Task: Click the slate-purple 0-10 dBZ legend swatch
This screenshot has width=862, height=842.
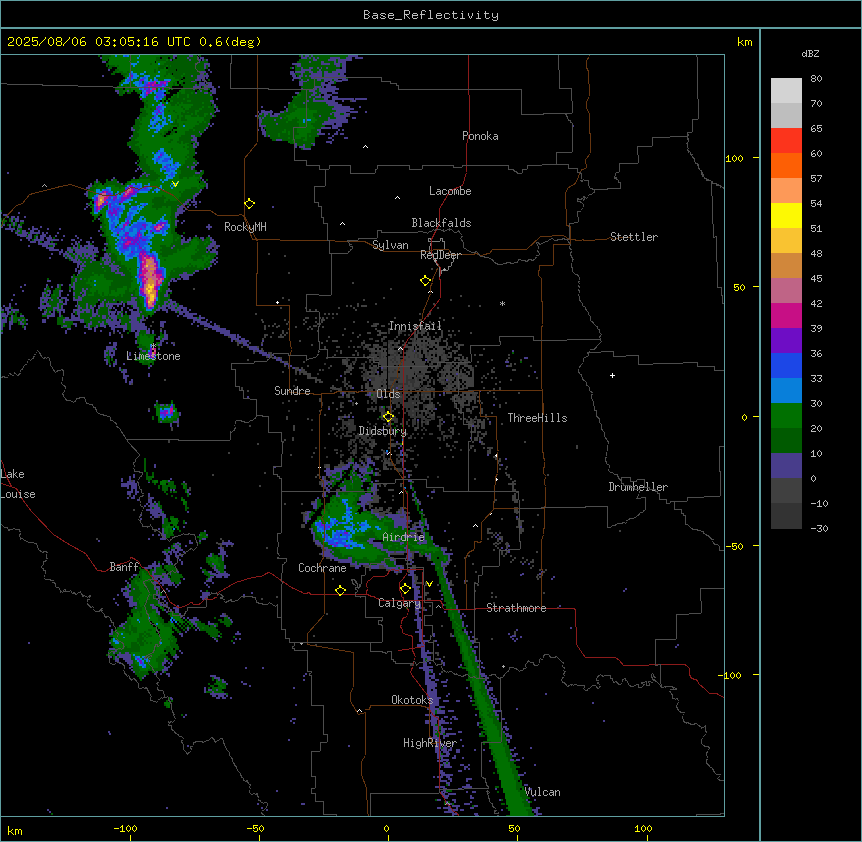Action: [786, 466]
